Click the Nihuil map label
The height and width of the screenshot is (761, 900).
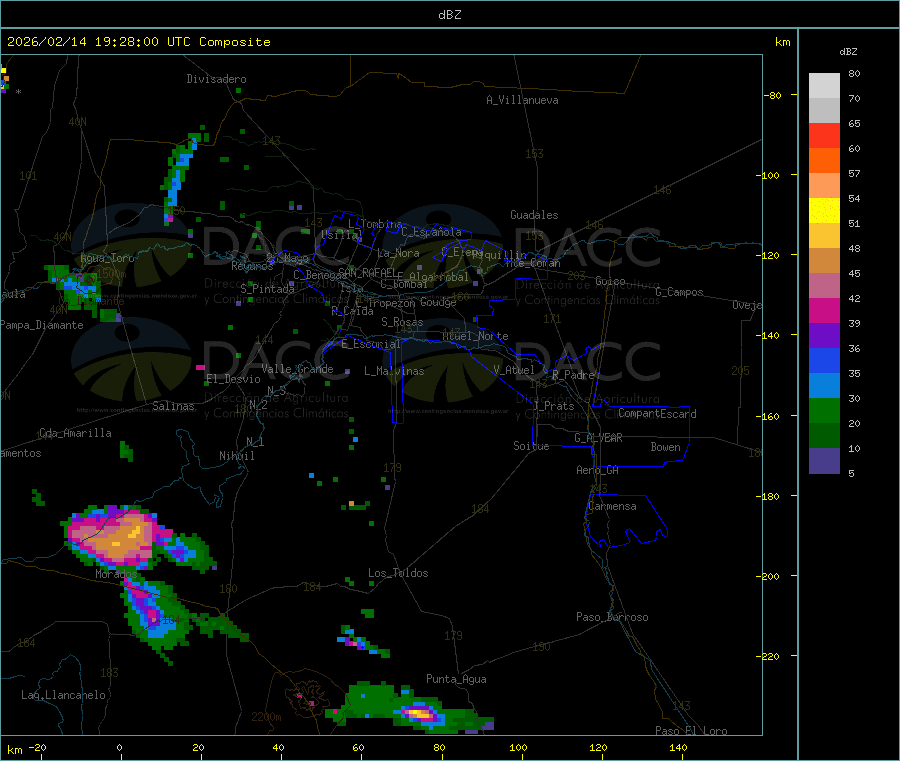pos(236,456)
